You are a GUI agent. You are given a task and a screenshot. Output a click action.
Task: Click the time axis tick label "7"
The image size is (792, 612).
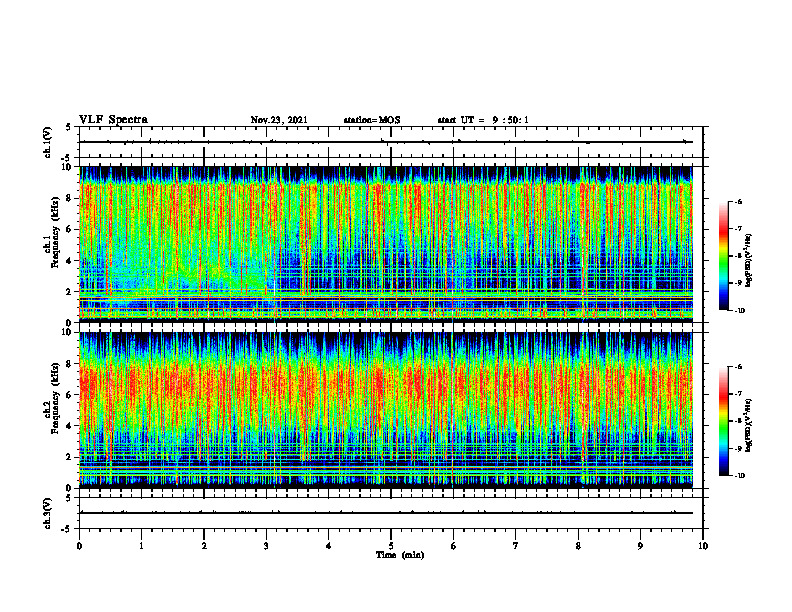point(516,546)
